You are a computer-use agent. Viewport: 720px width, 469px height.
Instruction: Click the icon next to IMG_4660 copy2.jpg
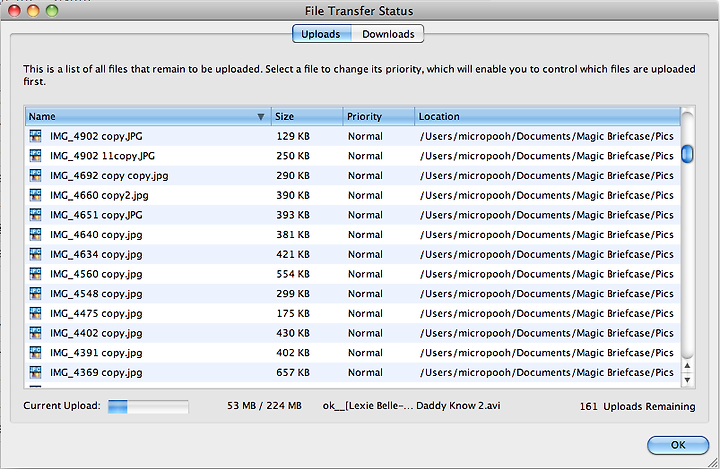(x=35, y=195)
